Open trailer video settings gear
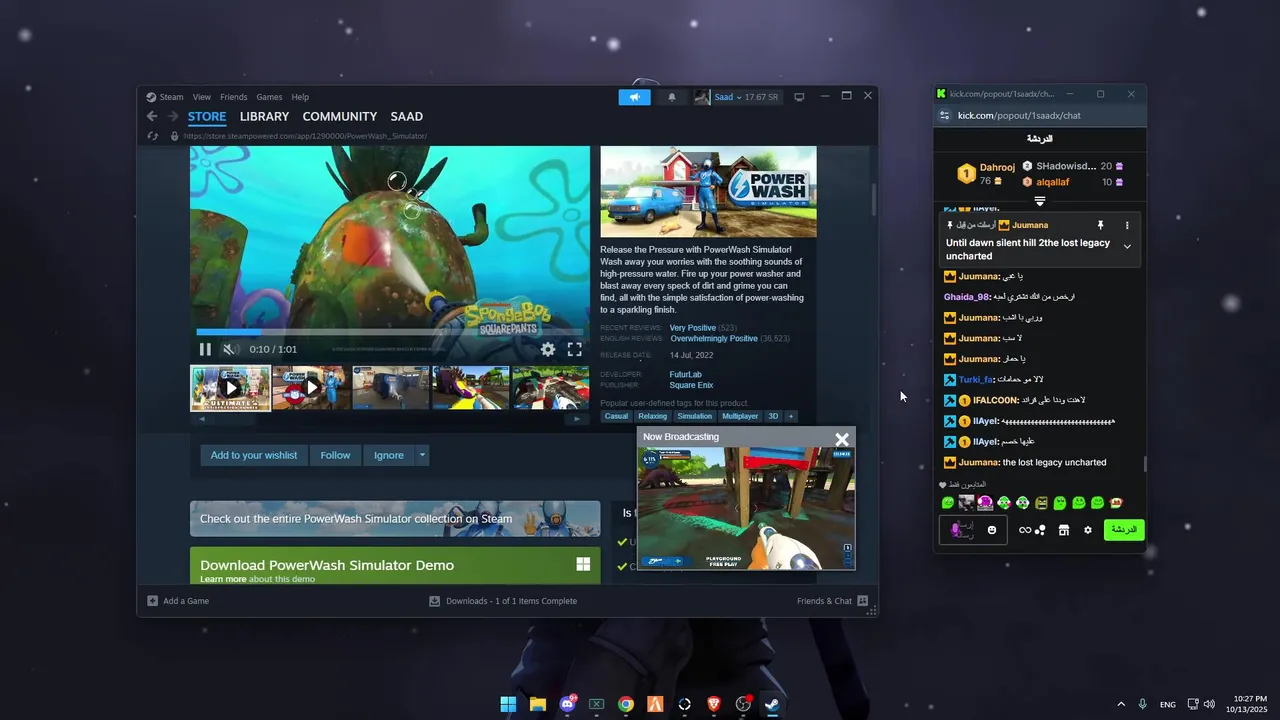The image size is (1280, 720). coord(548,349)
